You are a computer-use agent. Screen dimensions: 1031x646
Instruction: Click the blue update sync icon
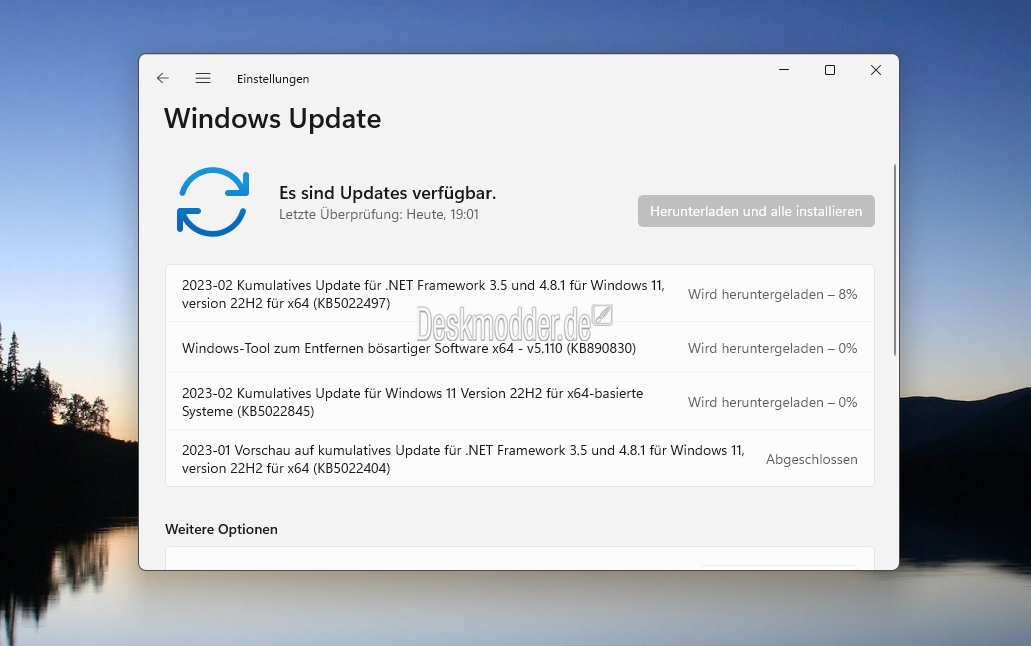213,202
